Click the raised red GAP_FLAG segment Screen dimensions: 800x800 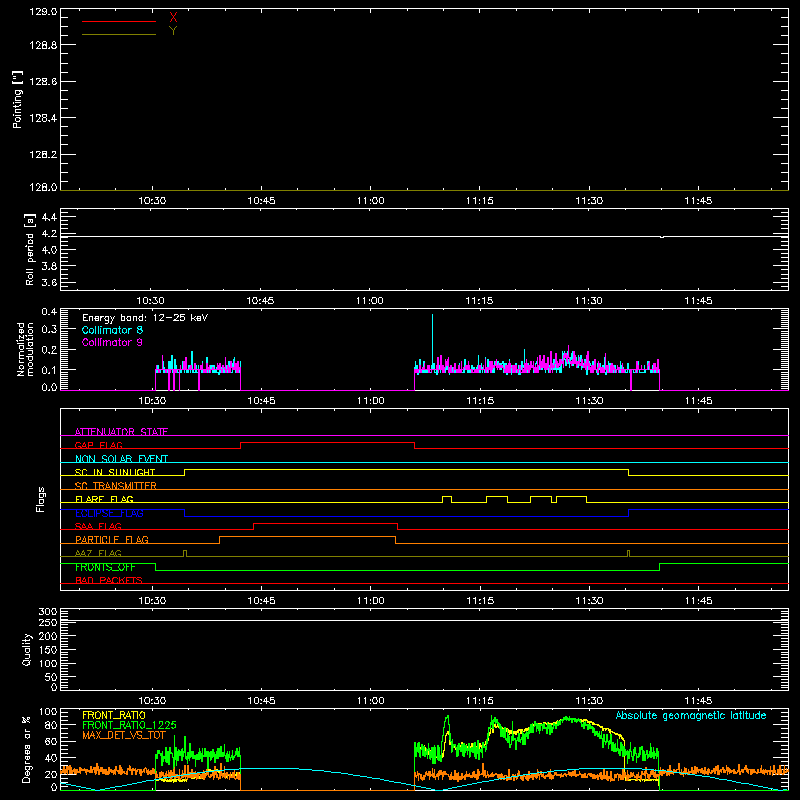(x=327, y=443)
